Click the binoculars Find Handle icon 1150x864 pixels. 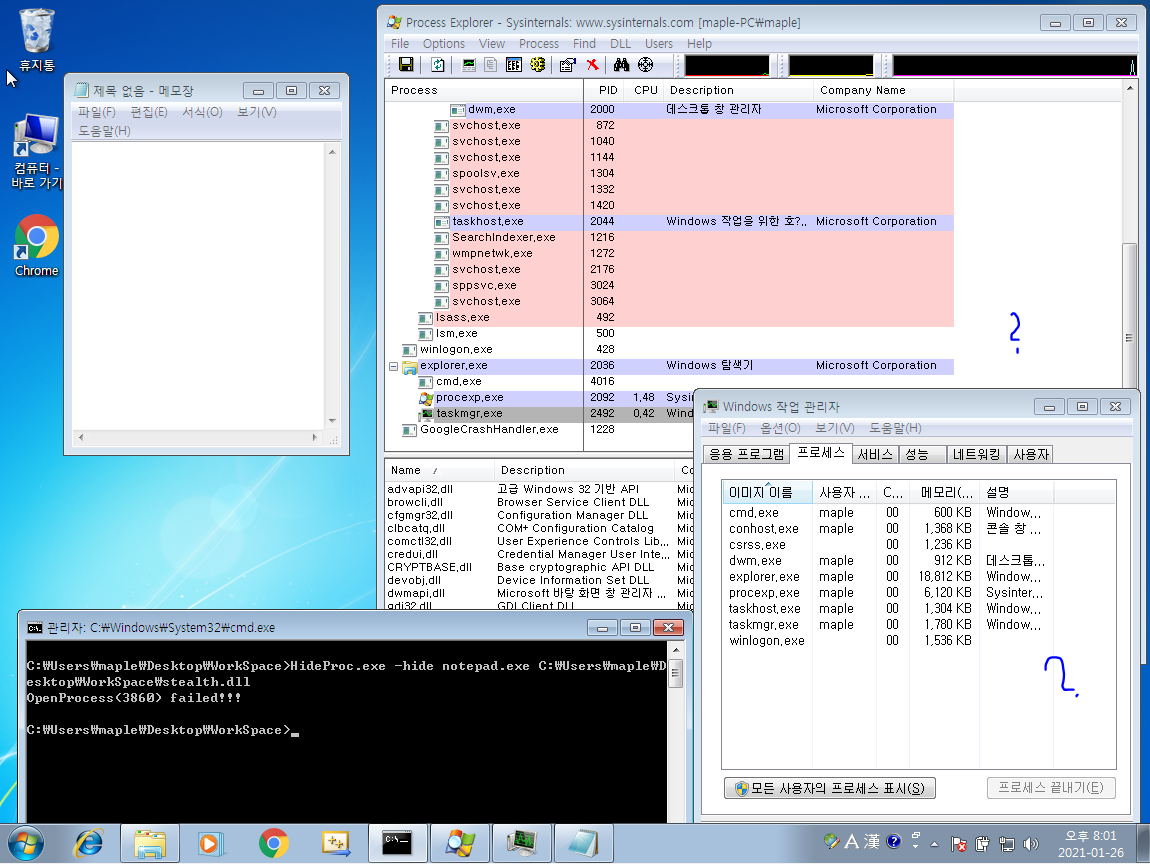pos(621,65)
